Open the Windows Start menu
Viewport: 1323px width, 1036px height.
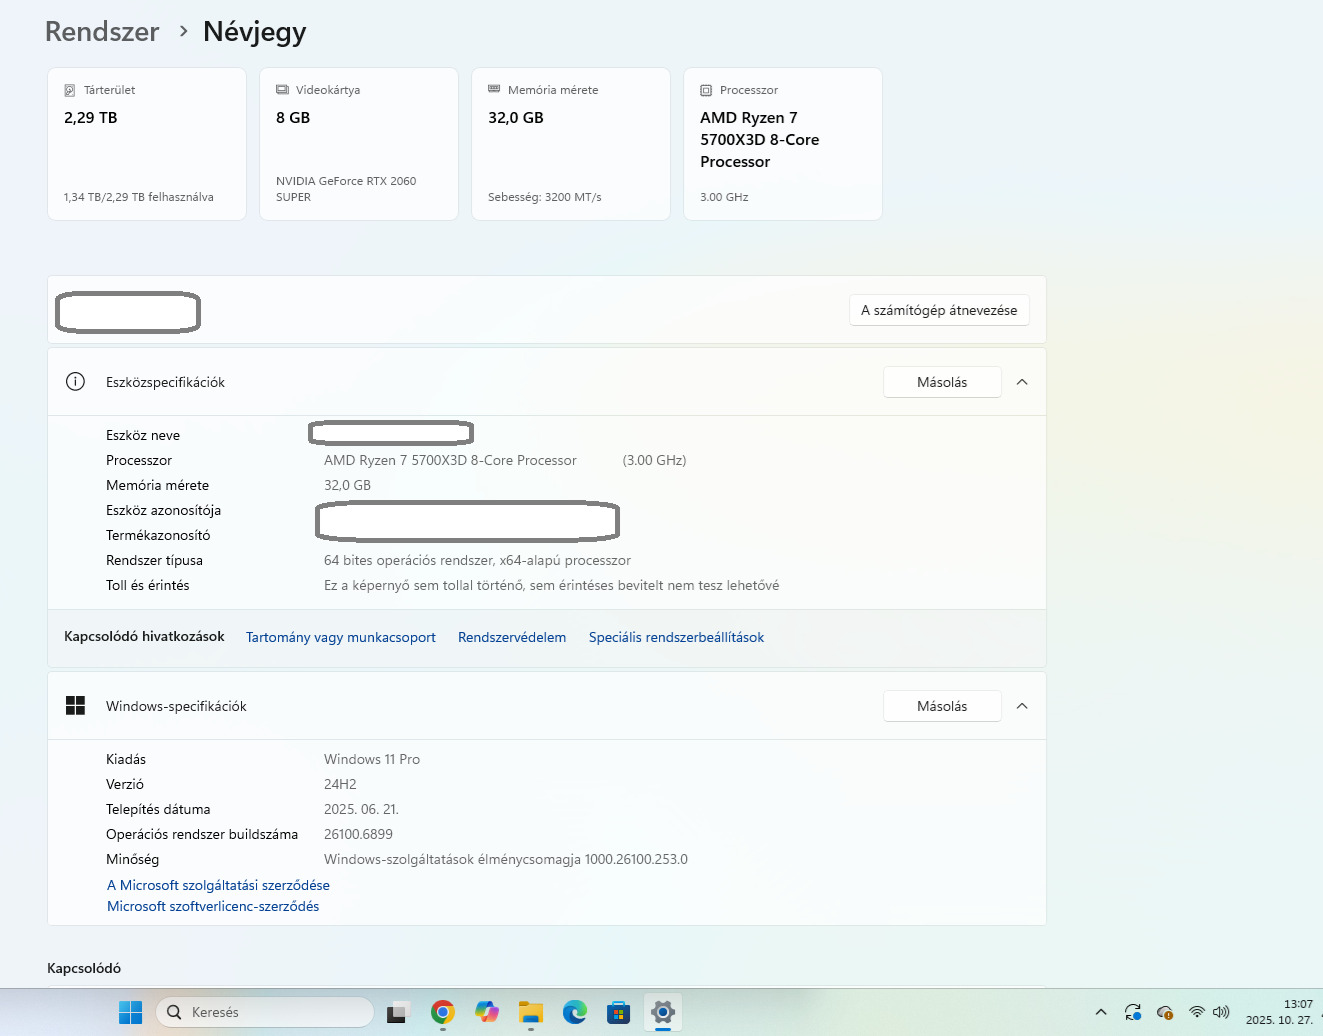click(x=131, y=1012)
